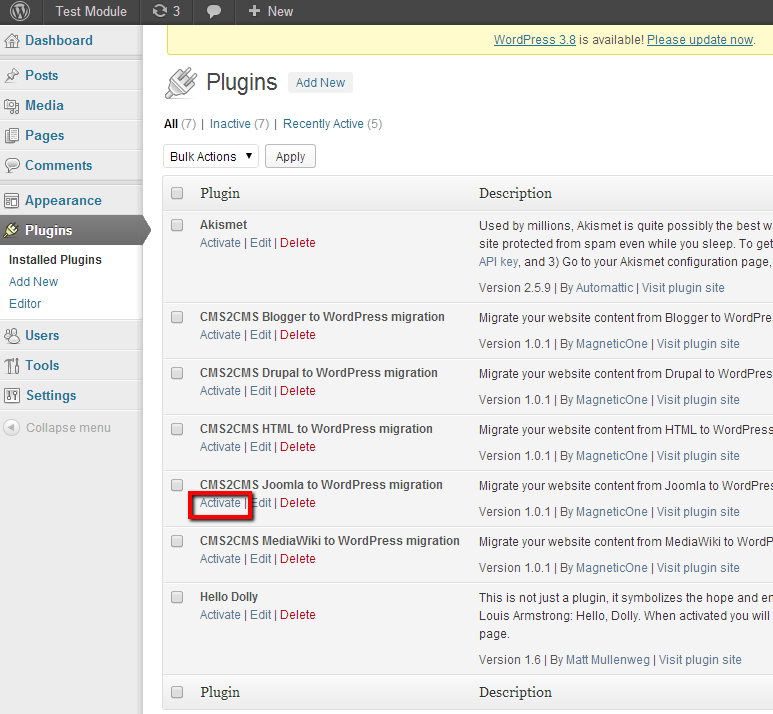Viewport: 773px width, 714px height.
Task: Click the Media icon in sidebar
Action: [12, 106]
